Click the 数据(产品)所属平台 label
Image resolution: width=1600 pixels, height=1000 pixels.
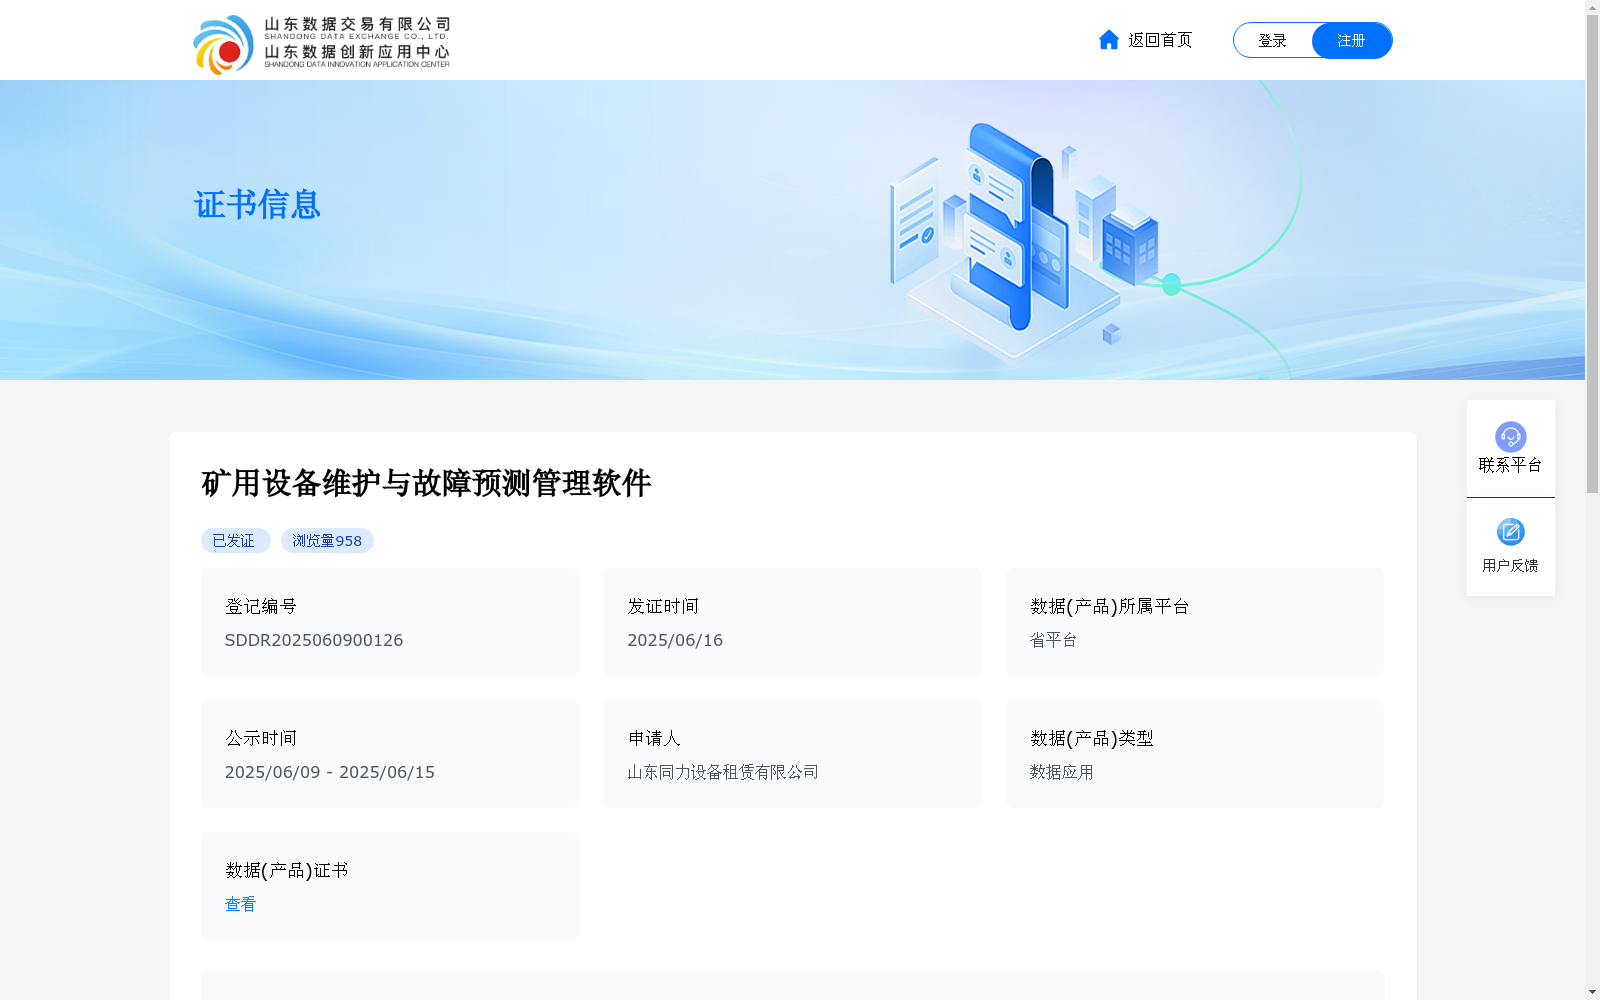[1109, 607]
